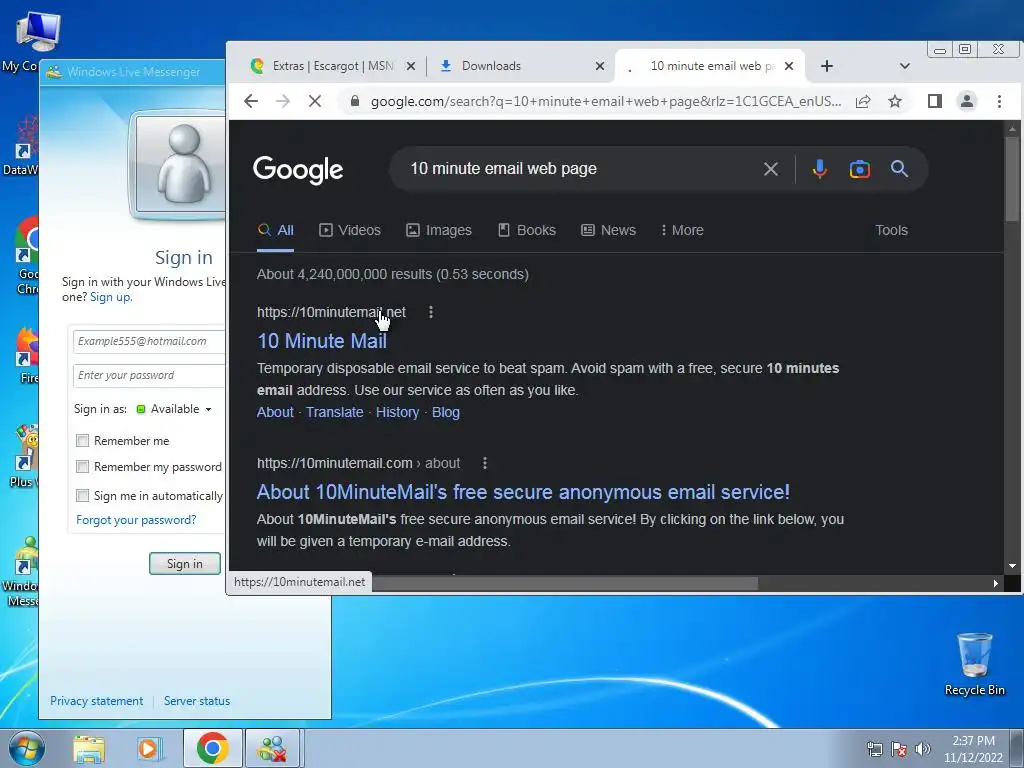Click the Enter your password field
Image resolution: width=1024 pixels, height=768 pixels.
(x=149, y=376)
